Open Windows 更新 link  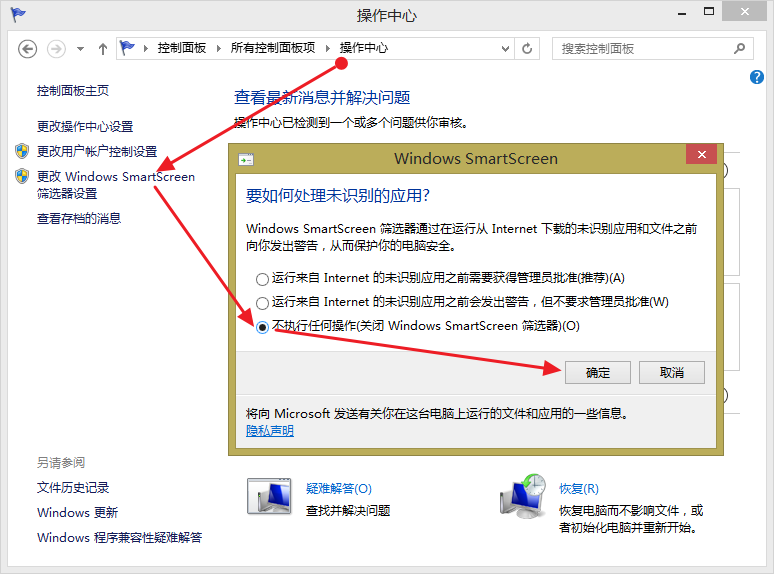click(x=77, y=512)
